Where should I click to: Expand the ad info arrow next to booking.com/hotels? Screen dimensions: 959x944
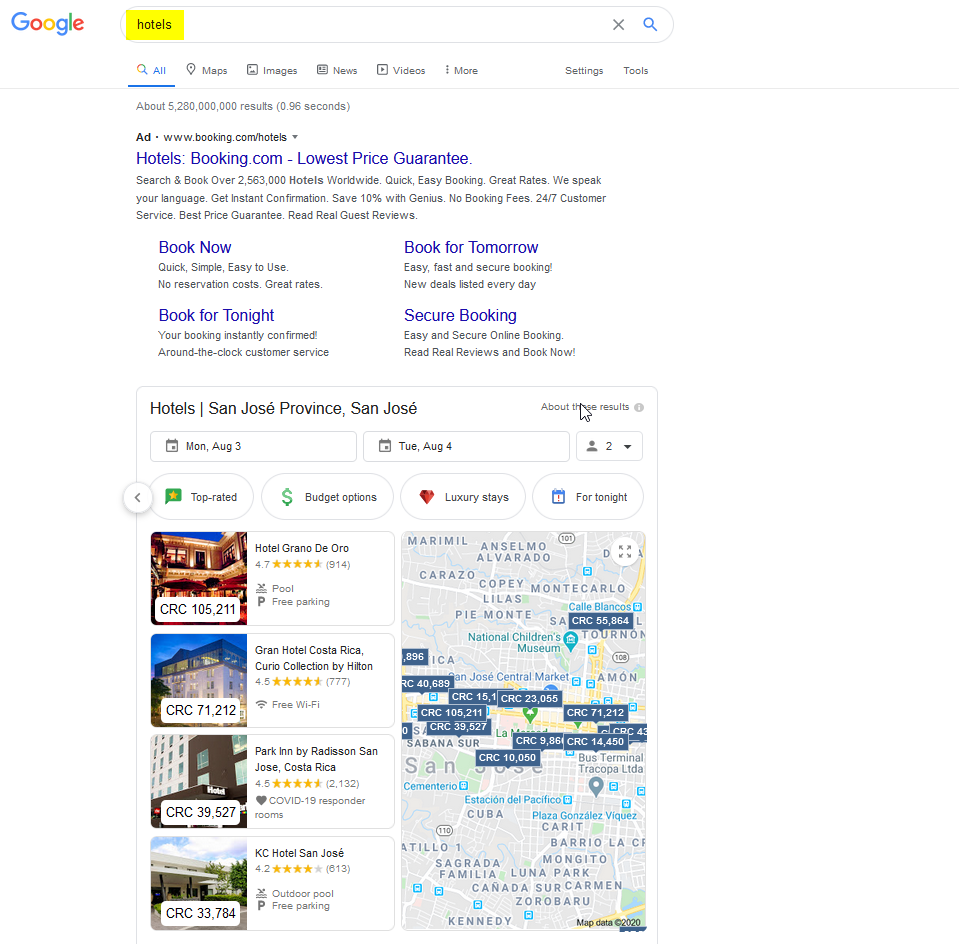(x=295, y=137)
